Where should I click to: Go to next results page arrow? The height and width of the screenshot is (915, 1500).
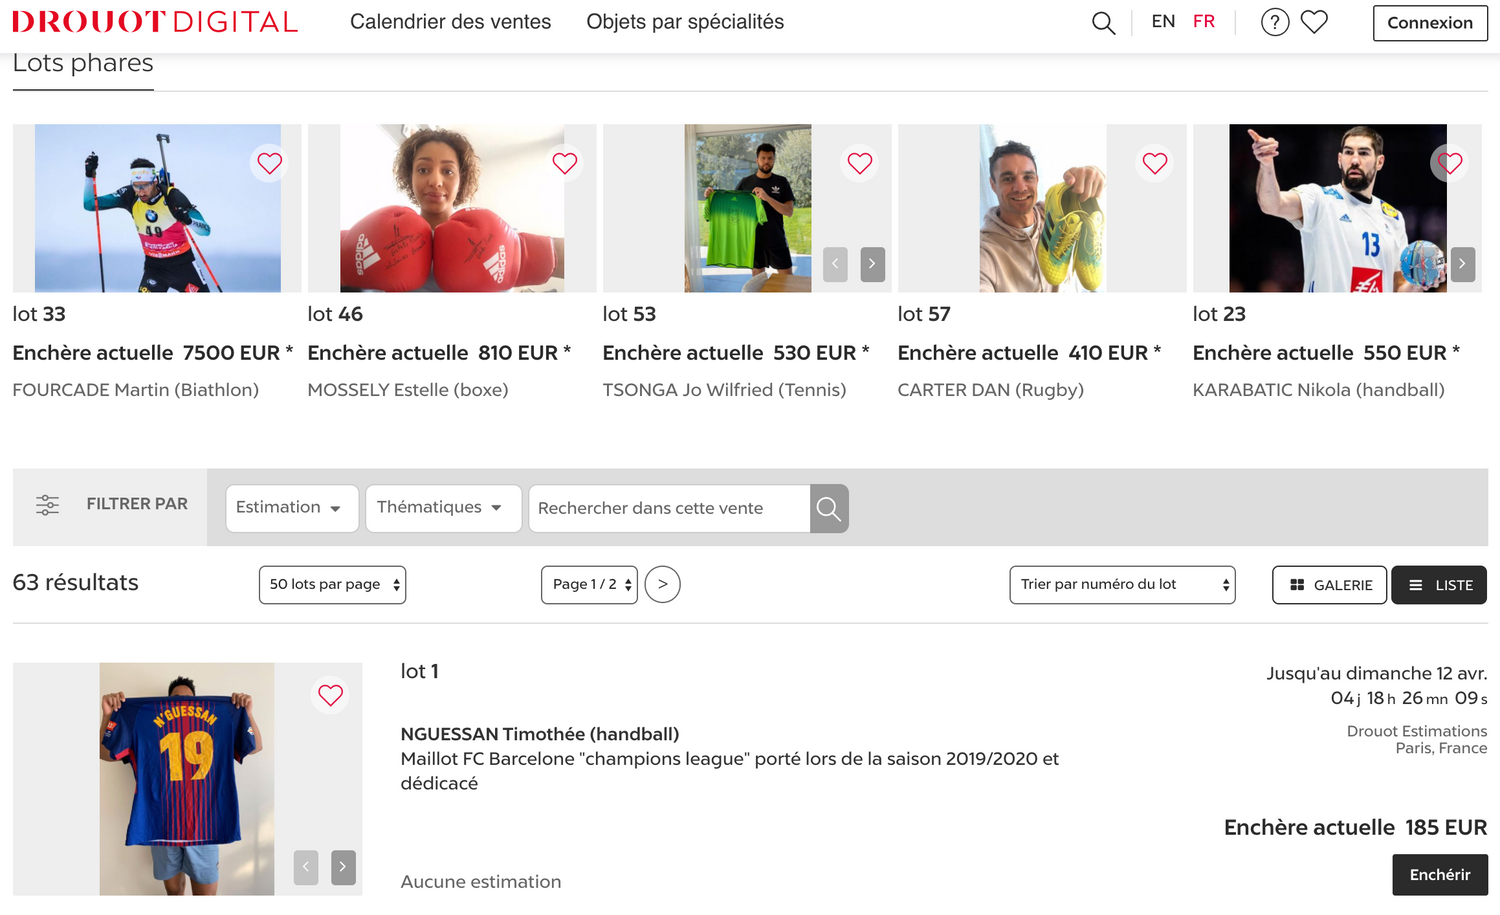663,584
